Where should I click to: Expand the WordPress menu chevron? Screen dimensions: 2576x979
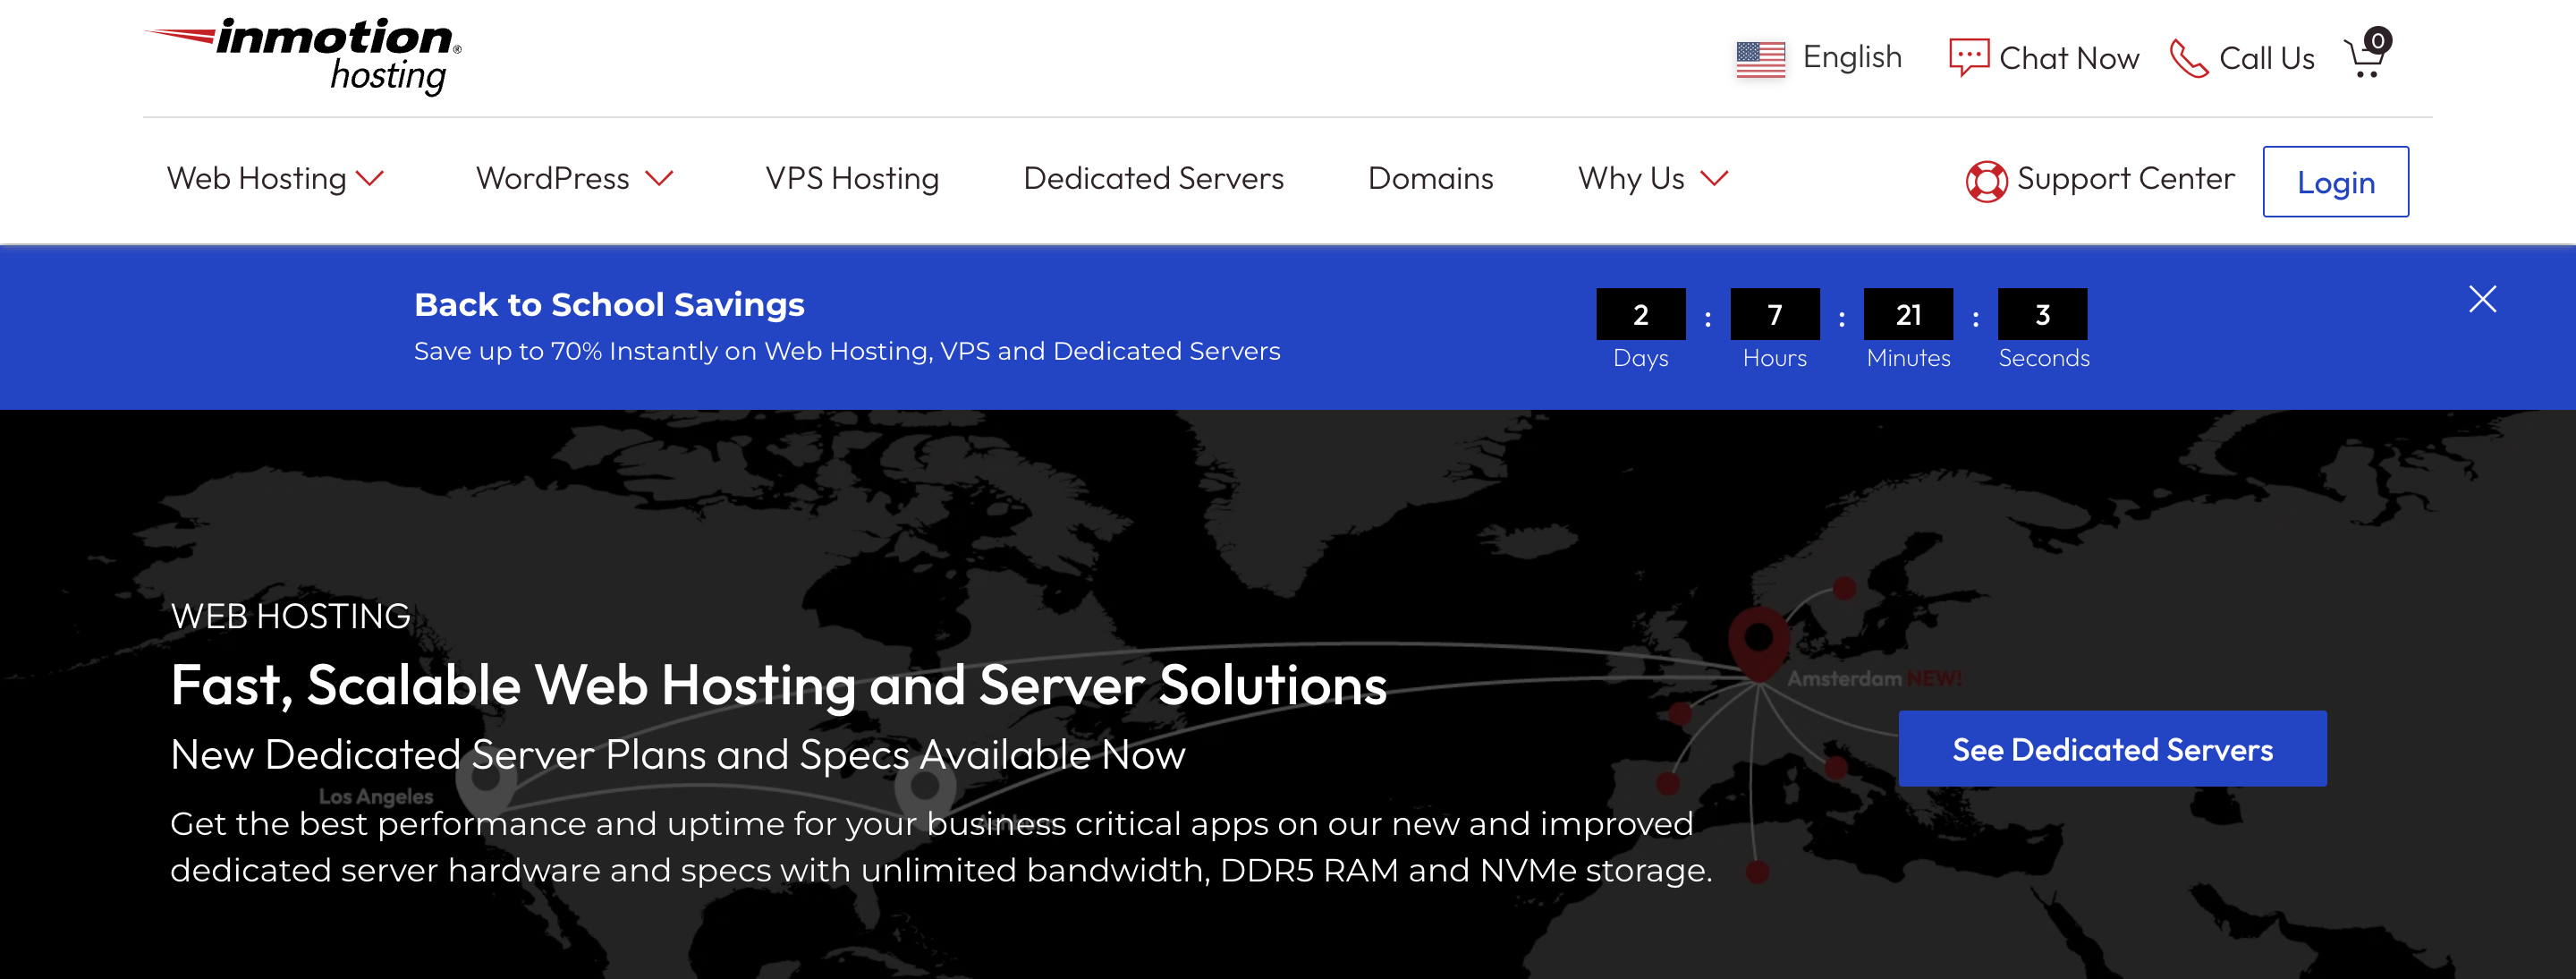pos(659,179)
